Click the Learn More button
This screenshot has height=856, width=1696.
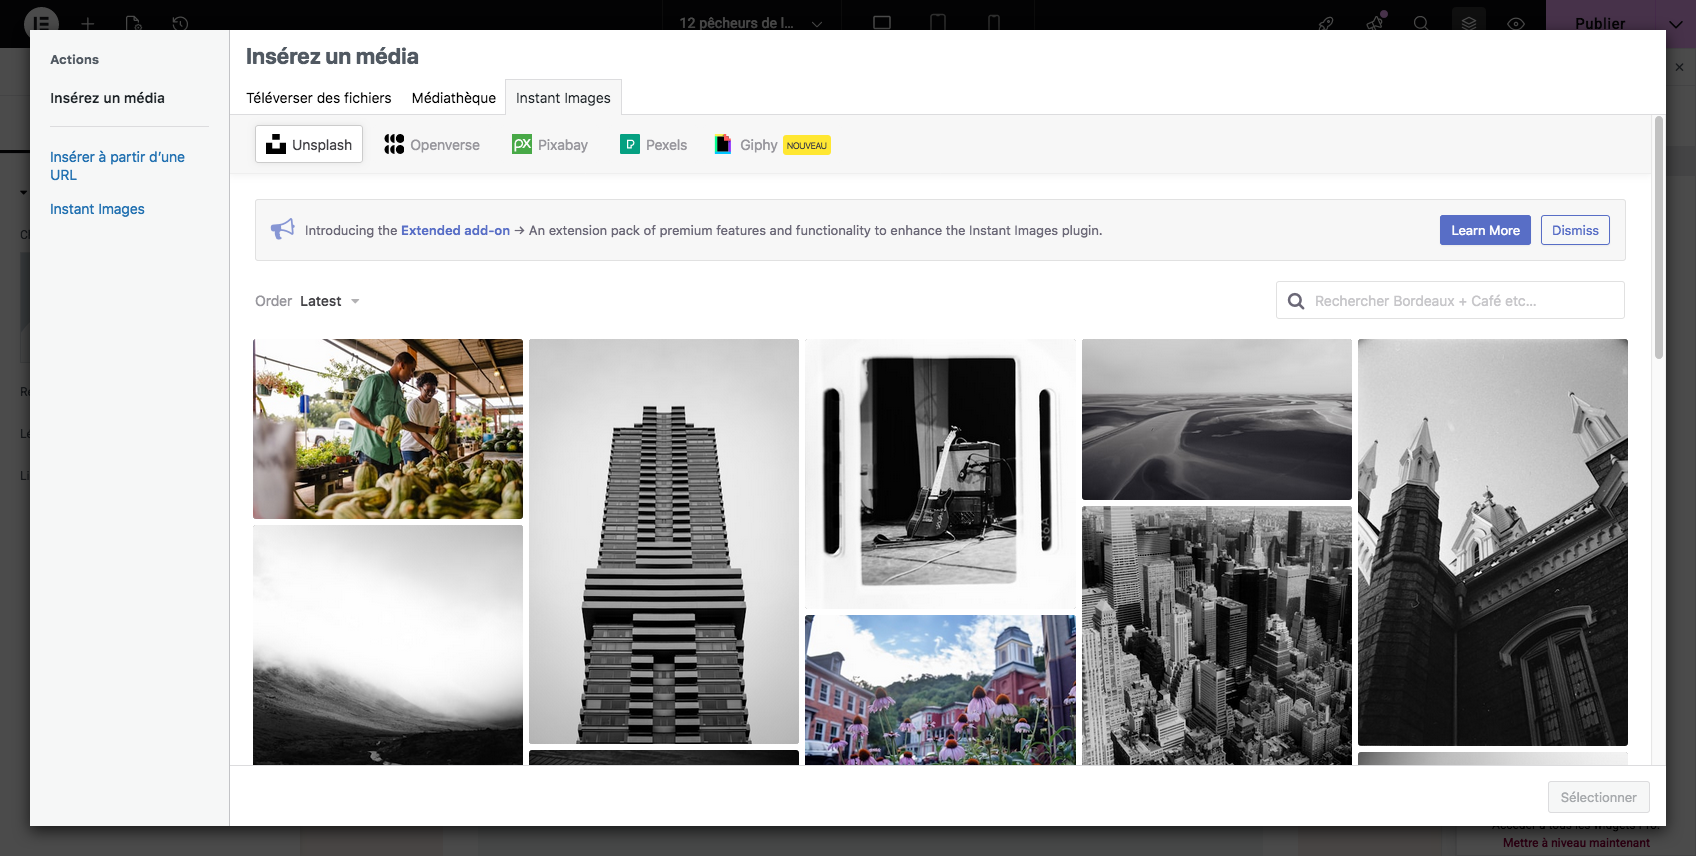point(1485,230)
